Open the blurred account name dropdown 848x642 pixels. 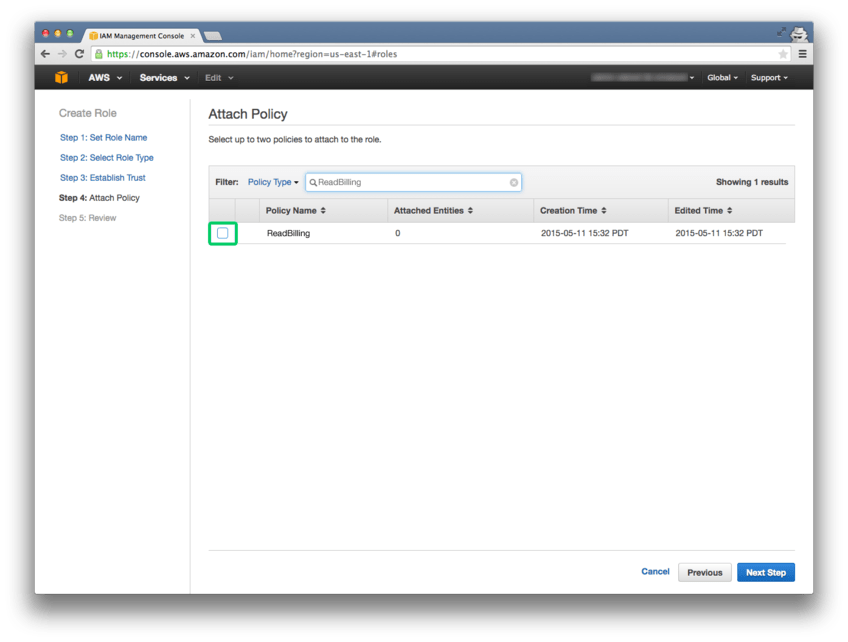[642, 77]
